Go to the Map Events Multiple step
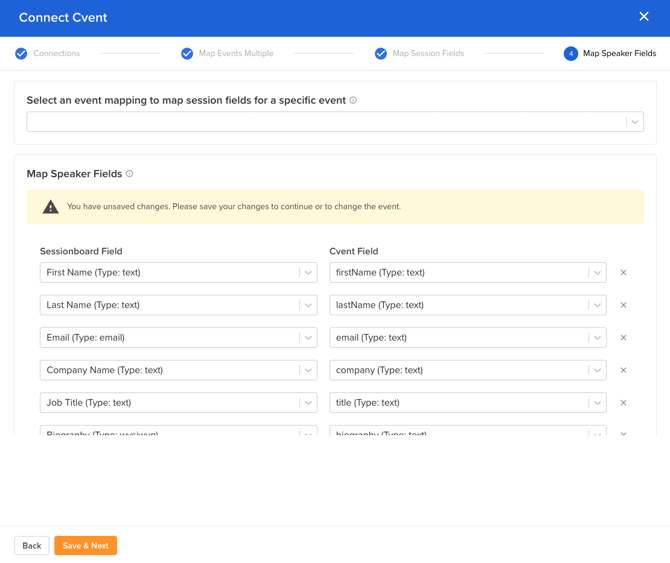This screenshot has width=670, height=563. pos(236,53)
